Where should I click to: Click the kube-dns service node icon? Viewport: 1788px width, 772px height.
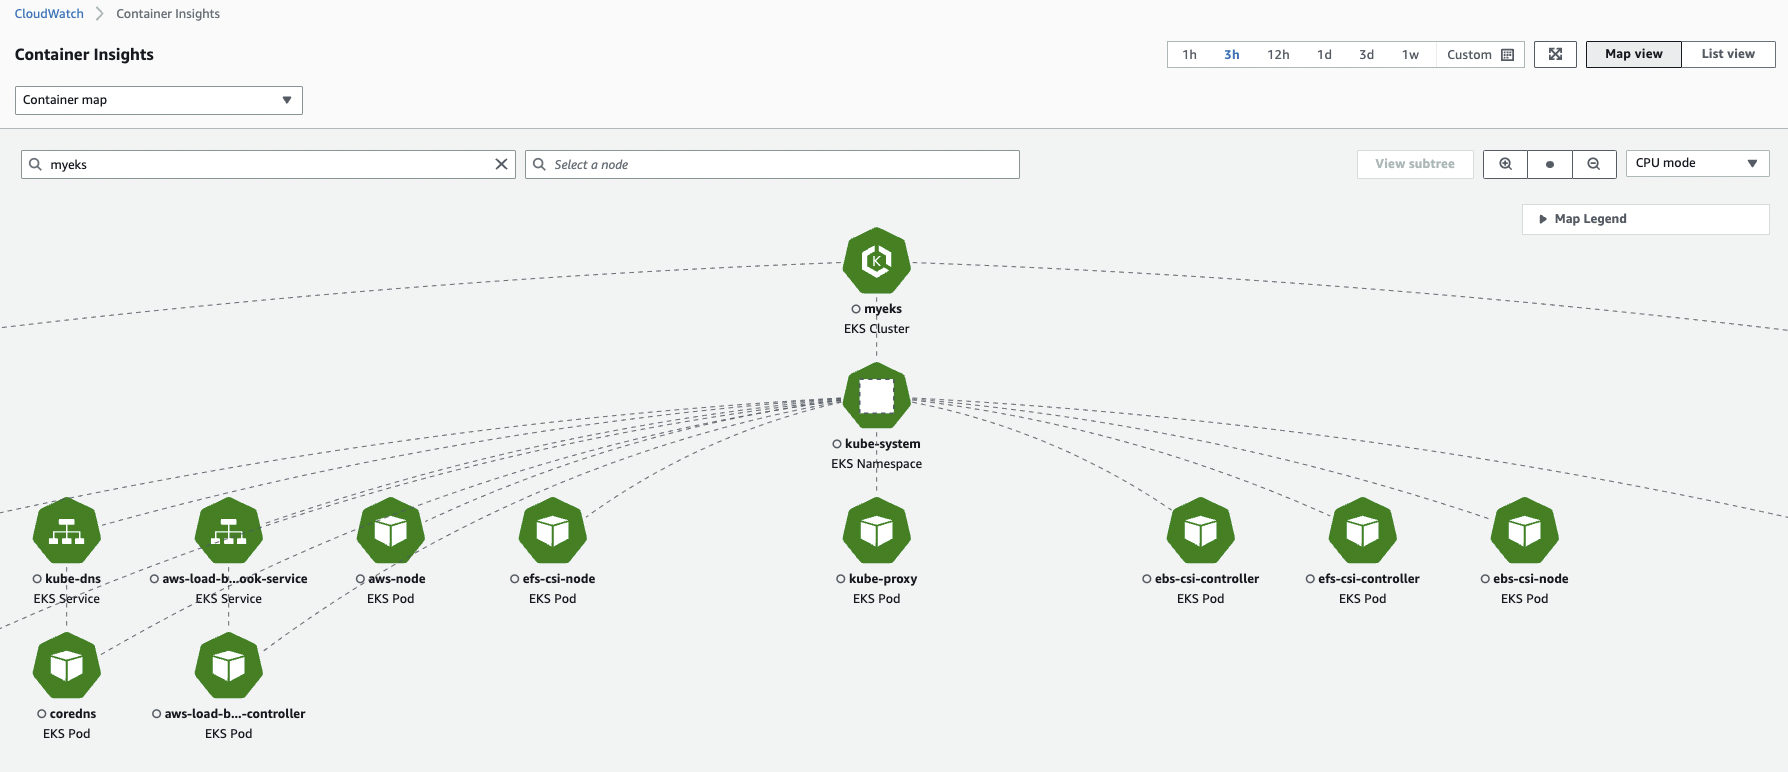tap(67, 532)
